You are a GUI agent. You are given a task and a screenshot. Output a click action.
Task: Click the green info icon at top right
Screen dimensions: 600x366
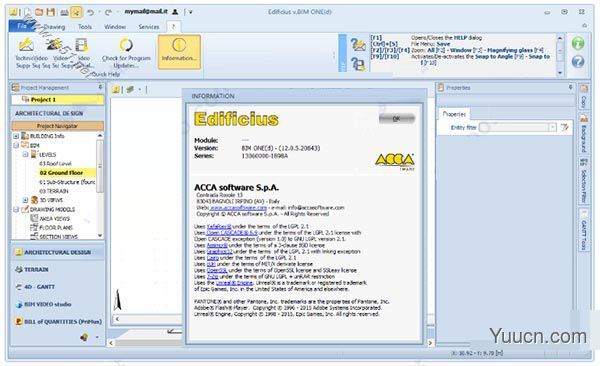(578, 44)
